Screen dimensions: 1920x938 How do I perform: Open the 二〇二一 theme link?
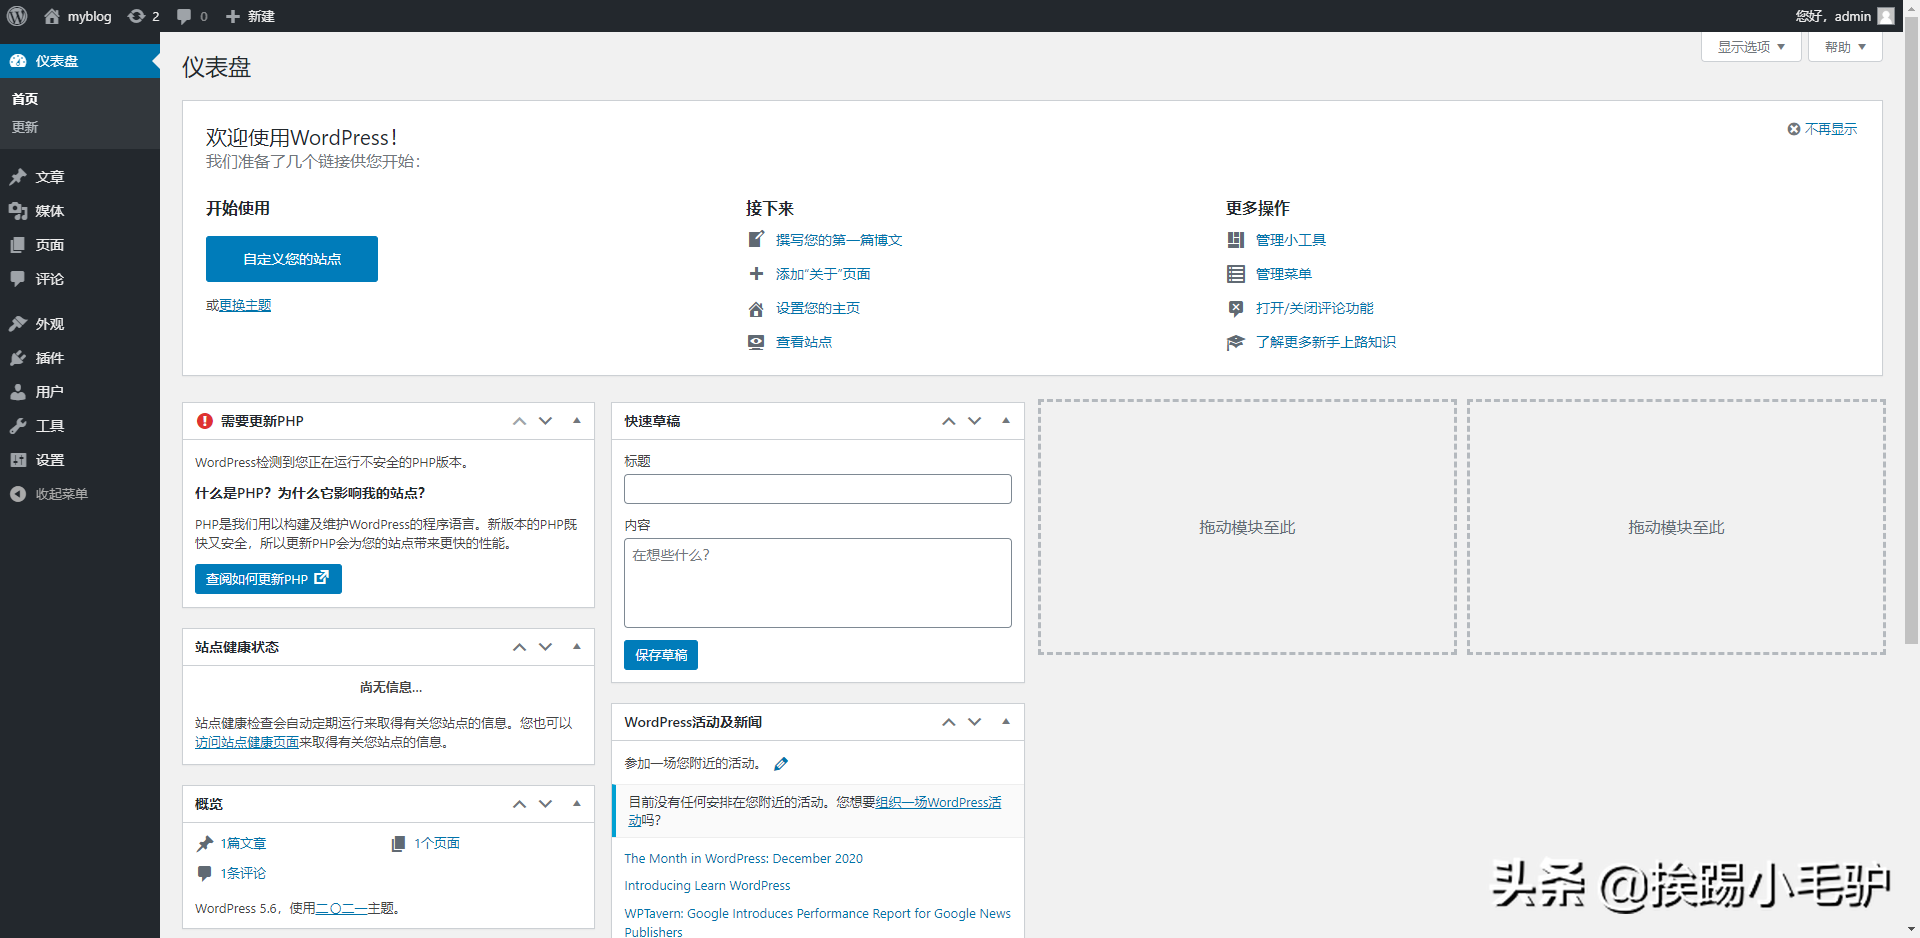tap(341, 909)
